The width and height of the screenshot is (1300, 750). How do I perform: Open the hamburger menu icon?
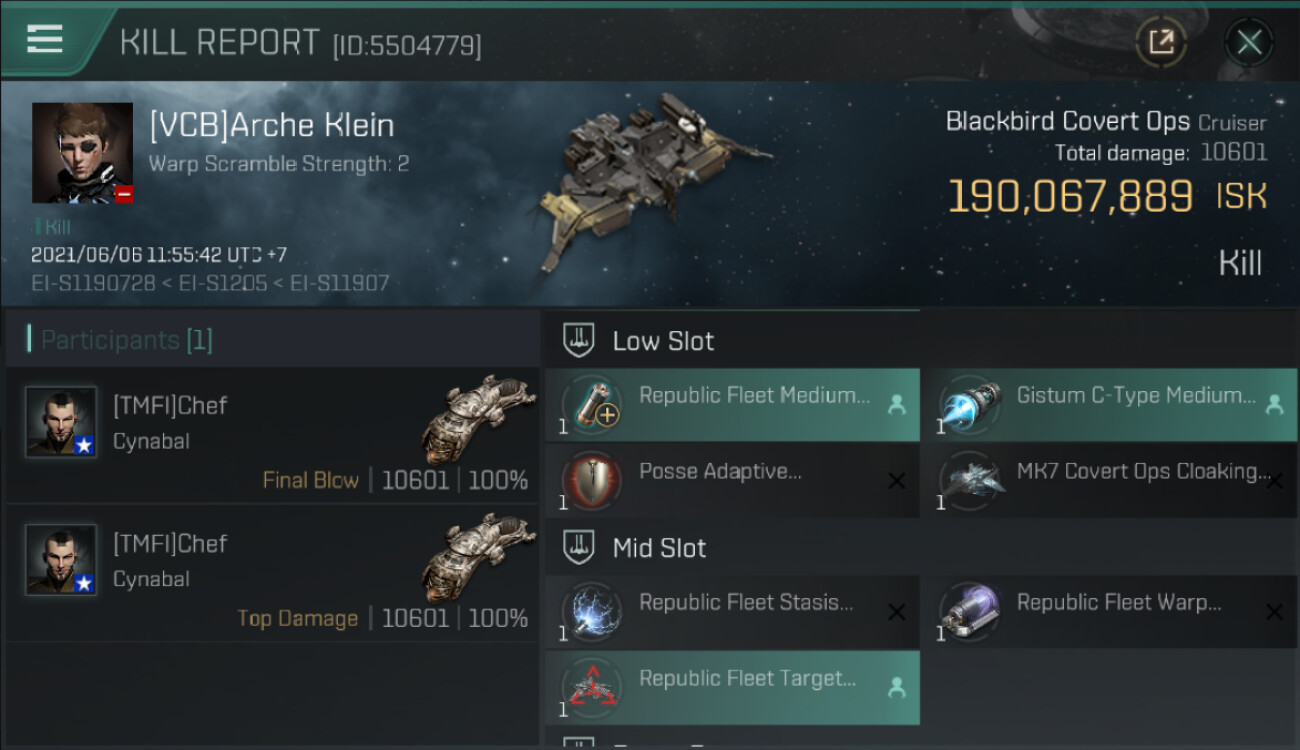(45, 39)
